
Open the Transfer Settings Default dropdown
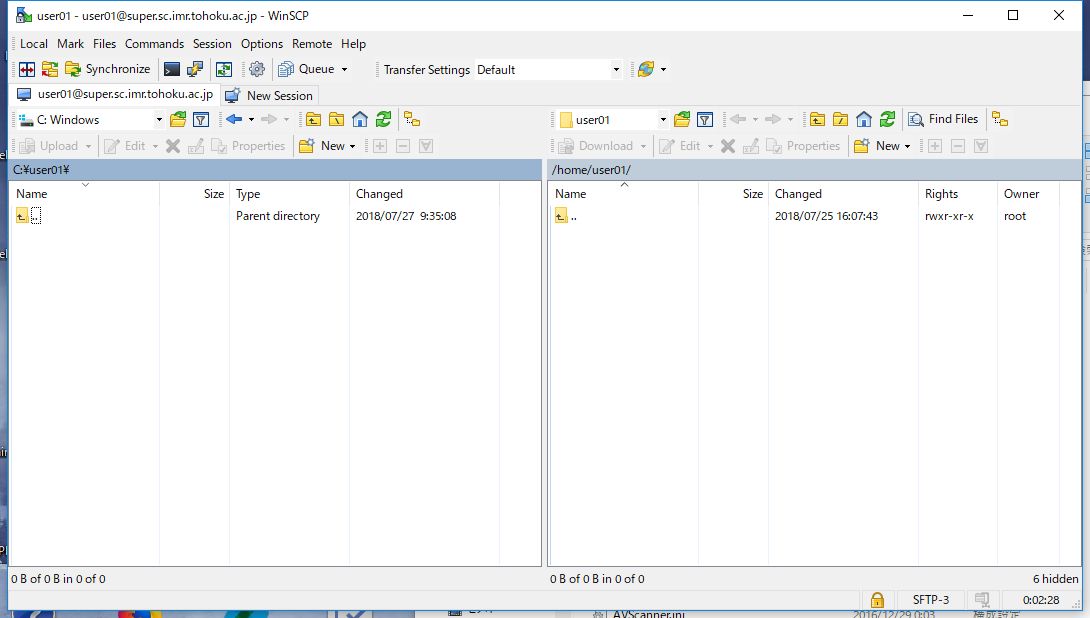tap(617, 69)
